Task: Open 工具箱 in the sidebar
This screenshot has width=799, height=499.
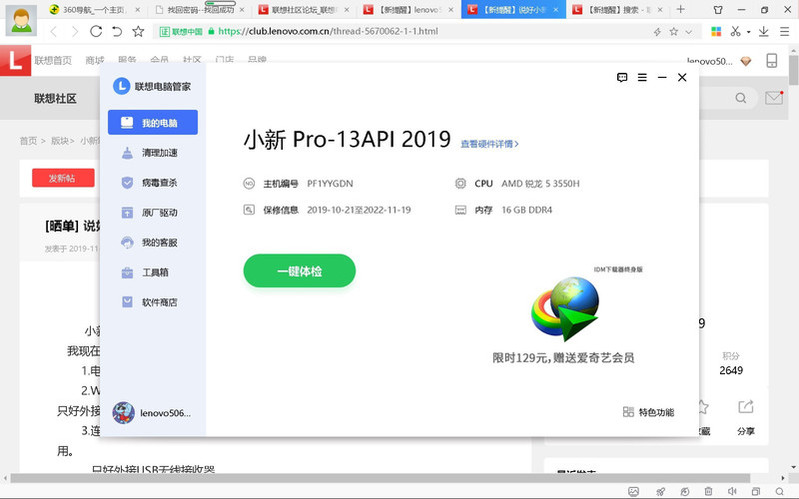Action: 152,273
